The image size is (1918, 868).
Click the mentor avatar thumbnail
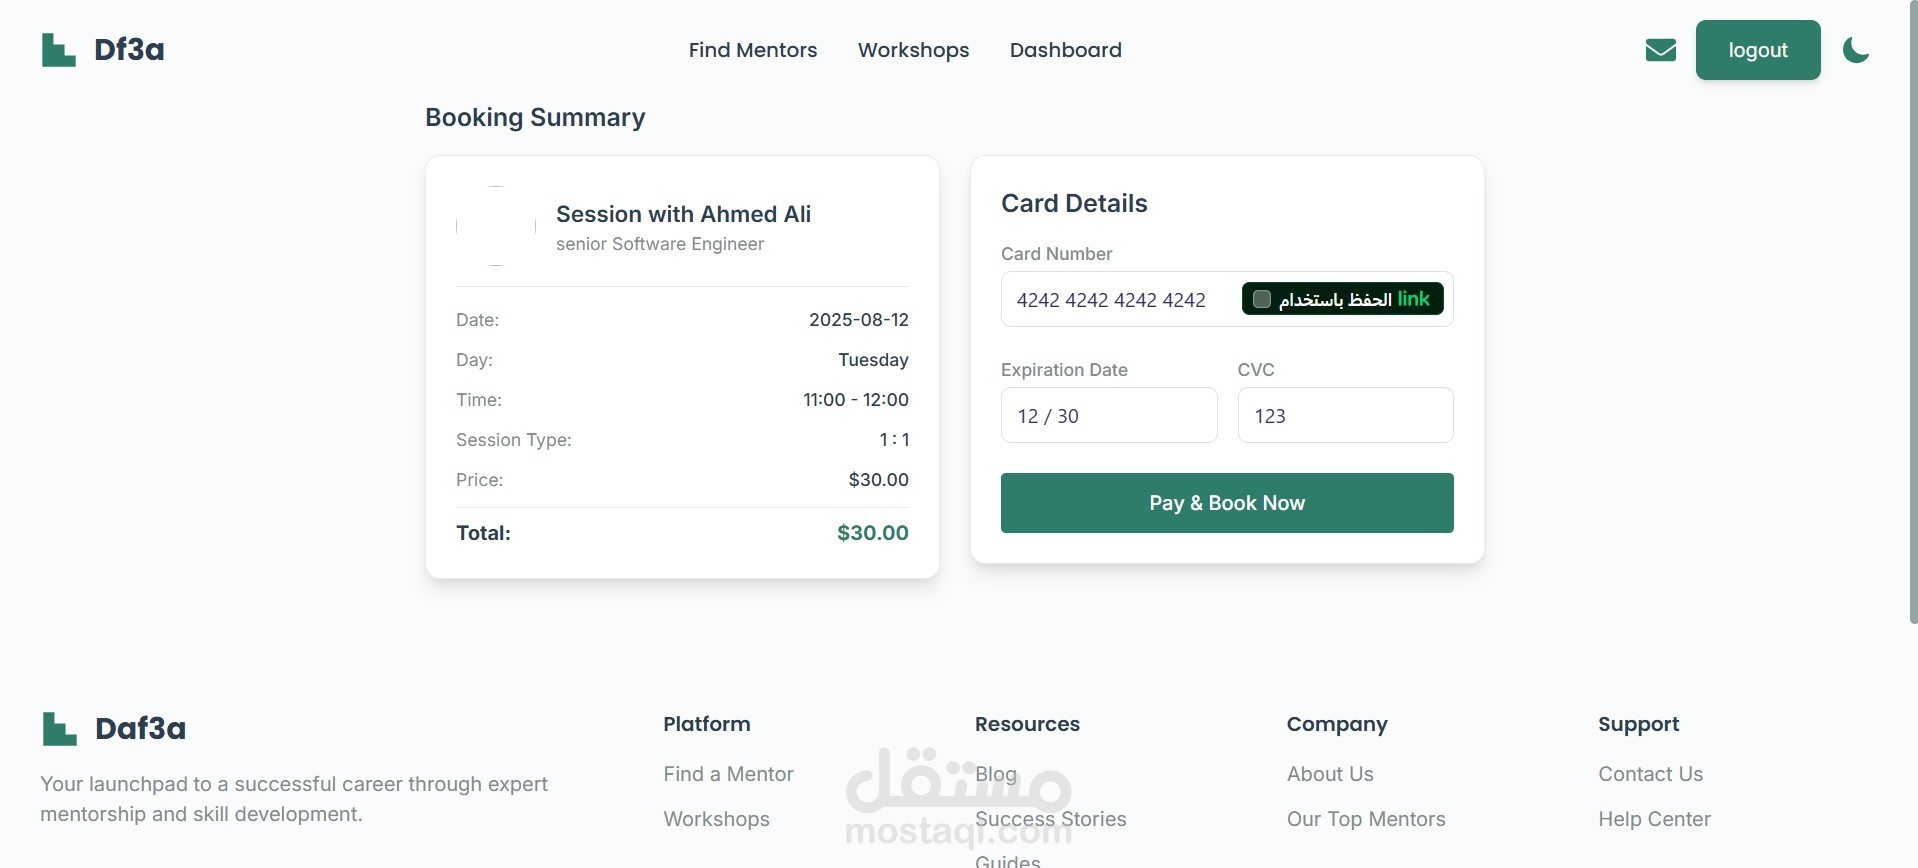pos(496,226)
